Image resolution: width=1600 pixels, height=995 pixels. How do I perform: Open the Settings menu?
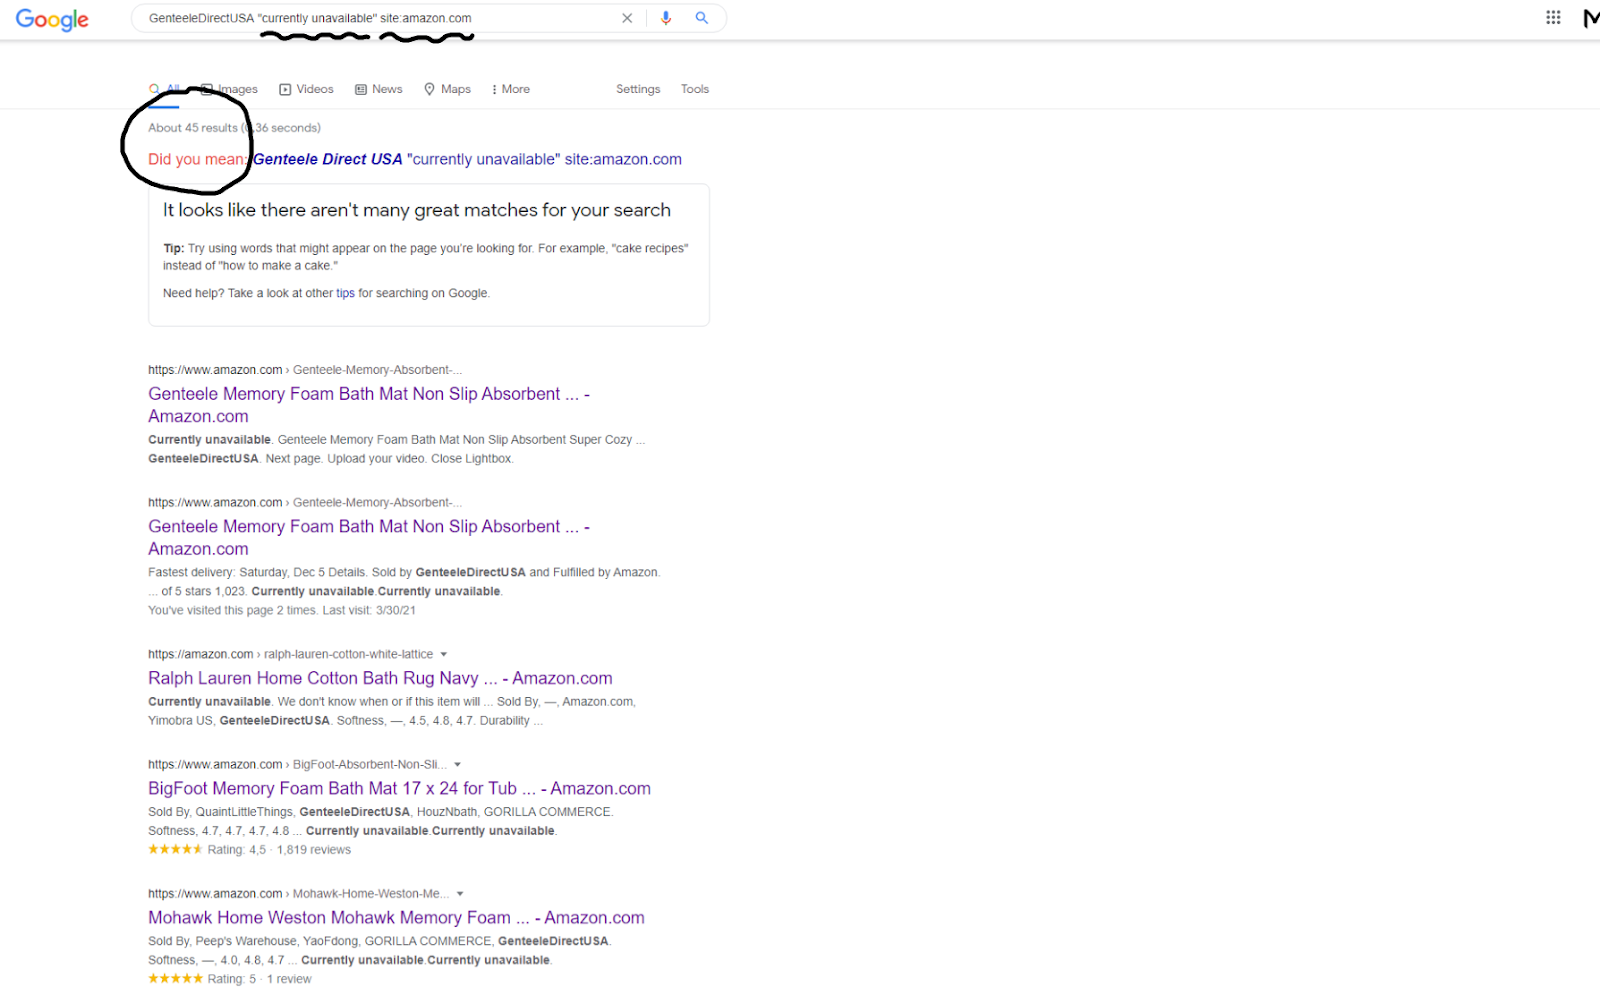(x=638, y=89)
